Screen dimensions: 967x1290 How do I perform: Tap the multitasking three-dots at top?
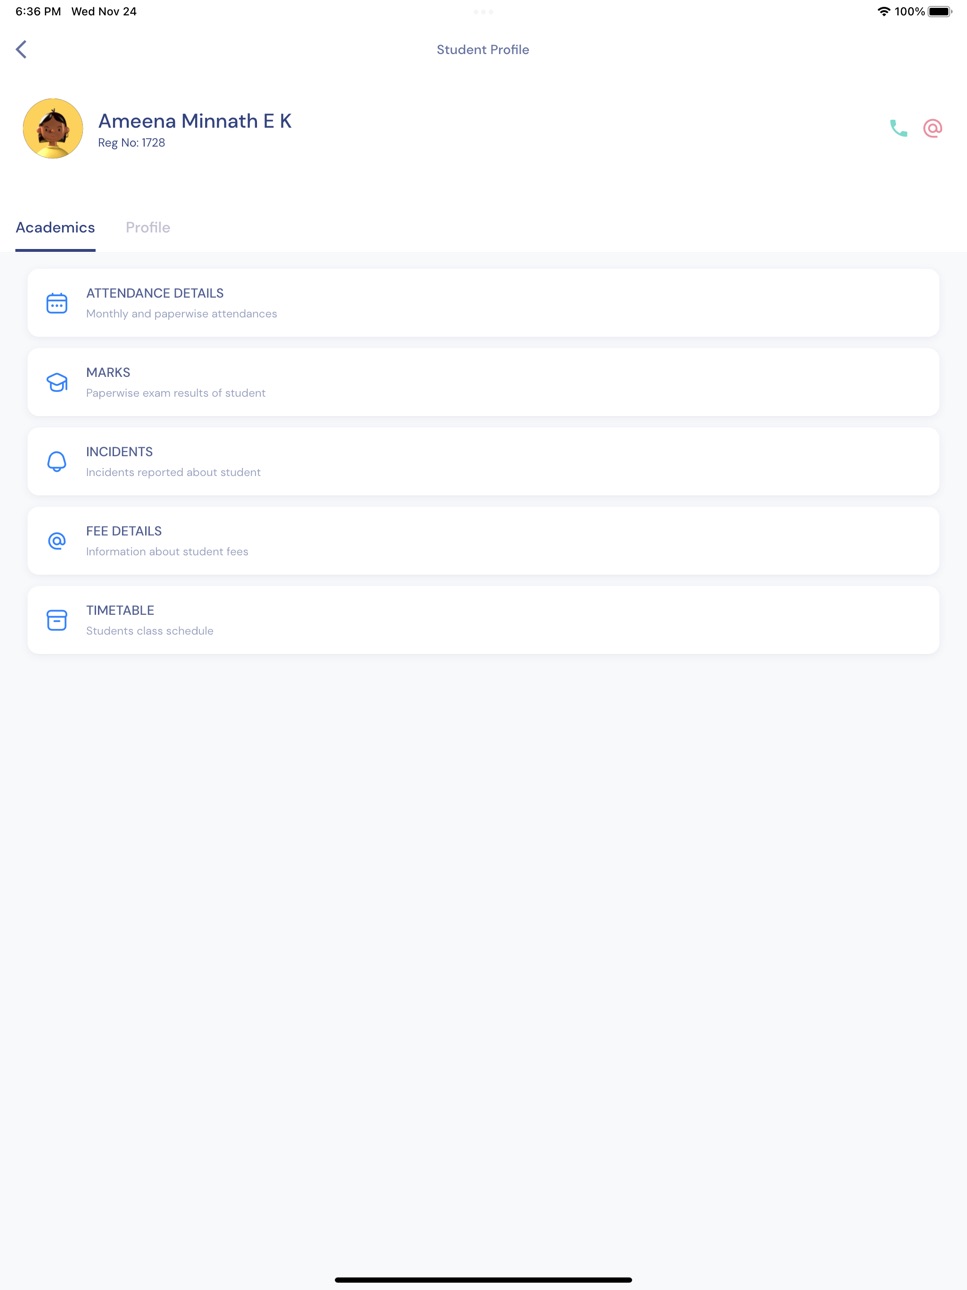coord(483,12)
